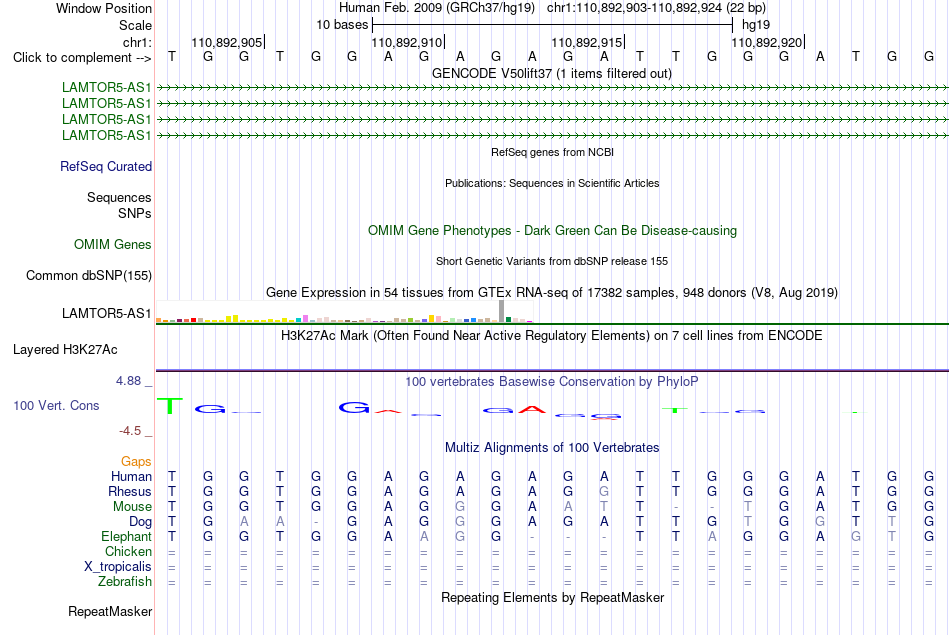Click 'Multiz Alignments of 100 Vertebrates' title

point(552,448)
